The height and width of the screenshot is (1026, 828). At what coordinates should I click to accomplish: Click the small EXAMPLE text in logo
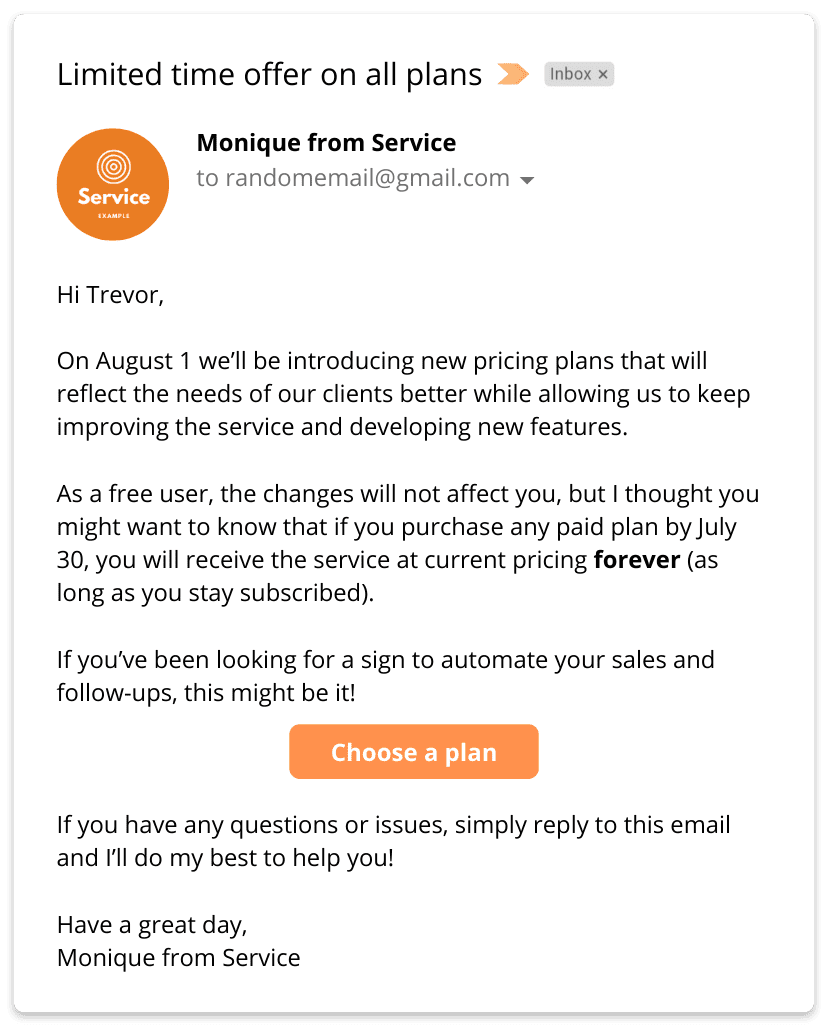pyautogui.click(x=112, y=215)
